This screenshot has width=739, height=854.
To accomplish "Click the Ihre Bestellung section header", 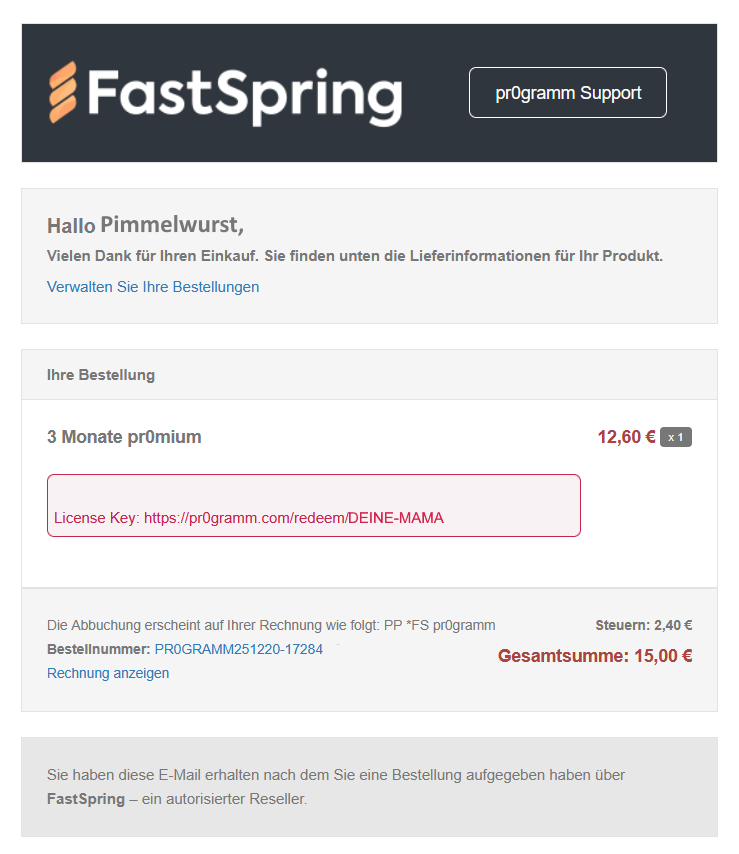I will (101, 375).
